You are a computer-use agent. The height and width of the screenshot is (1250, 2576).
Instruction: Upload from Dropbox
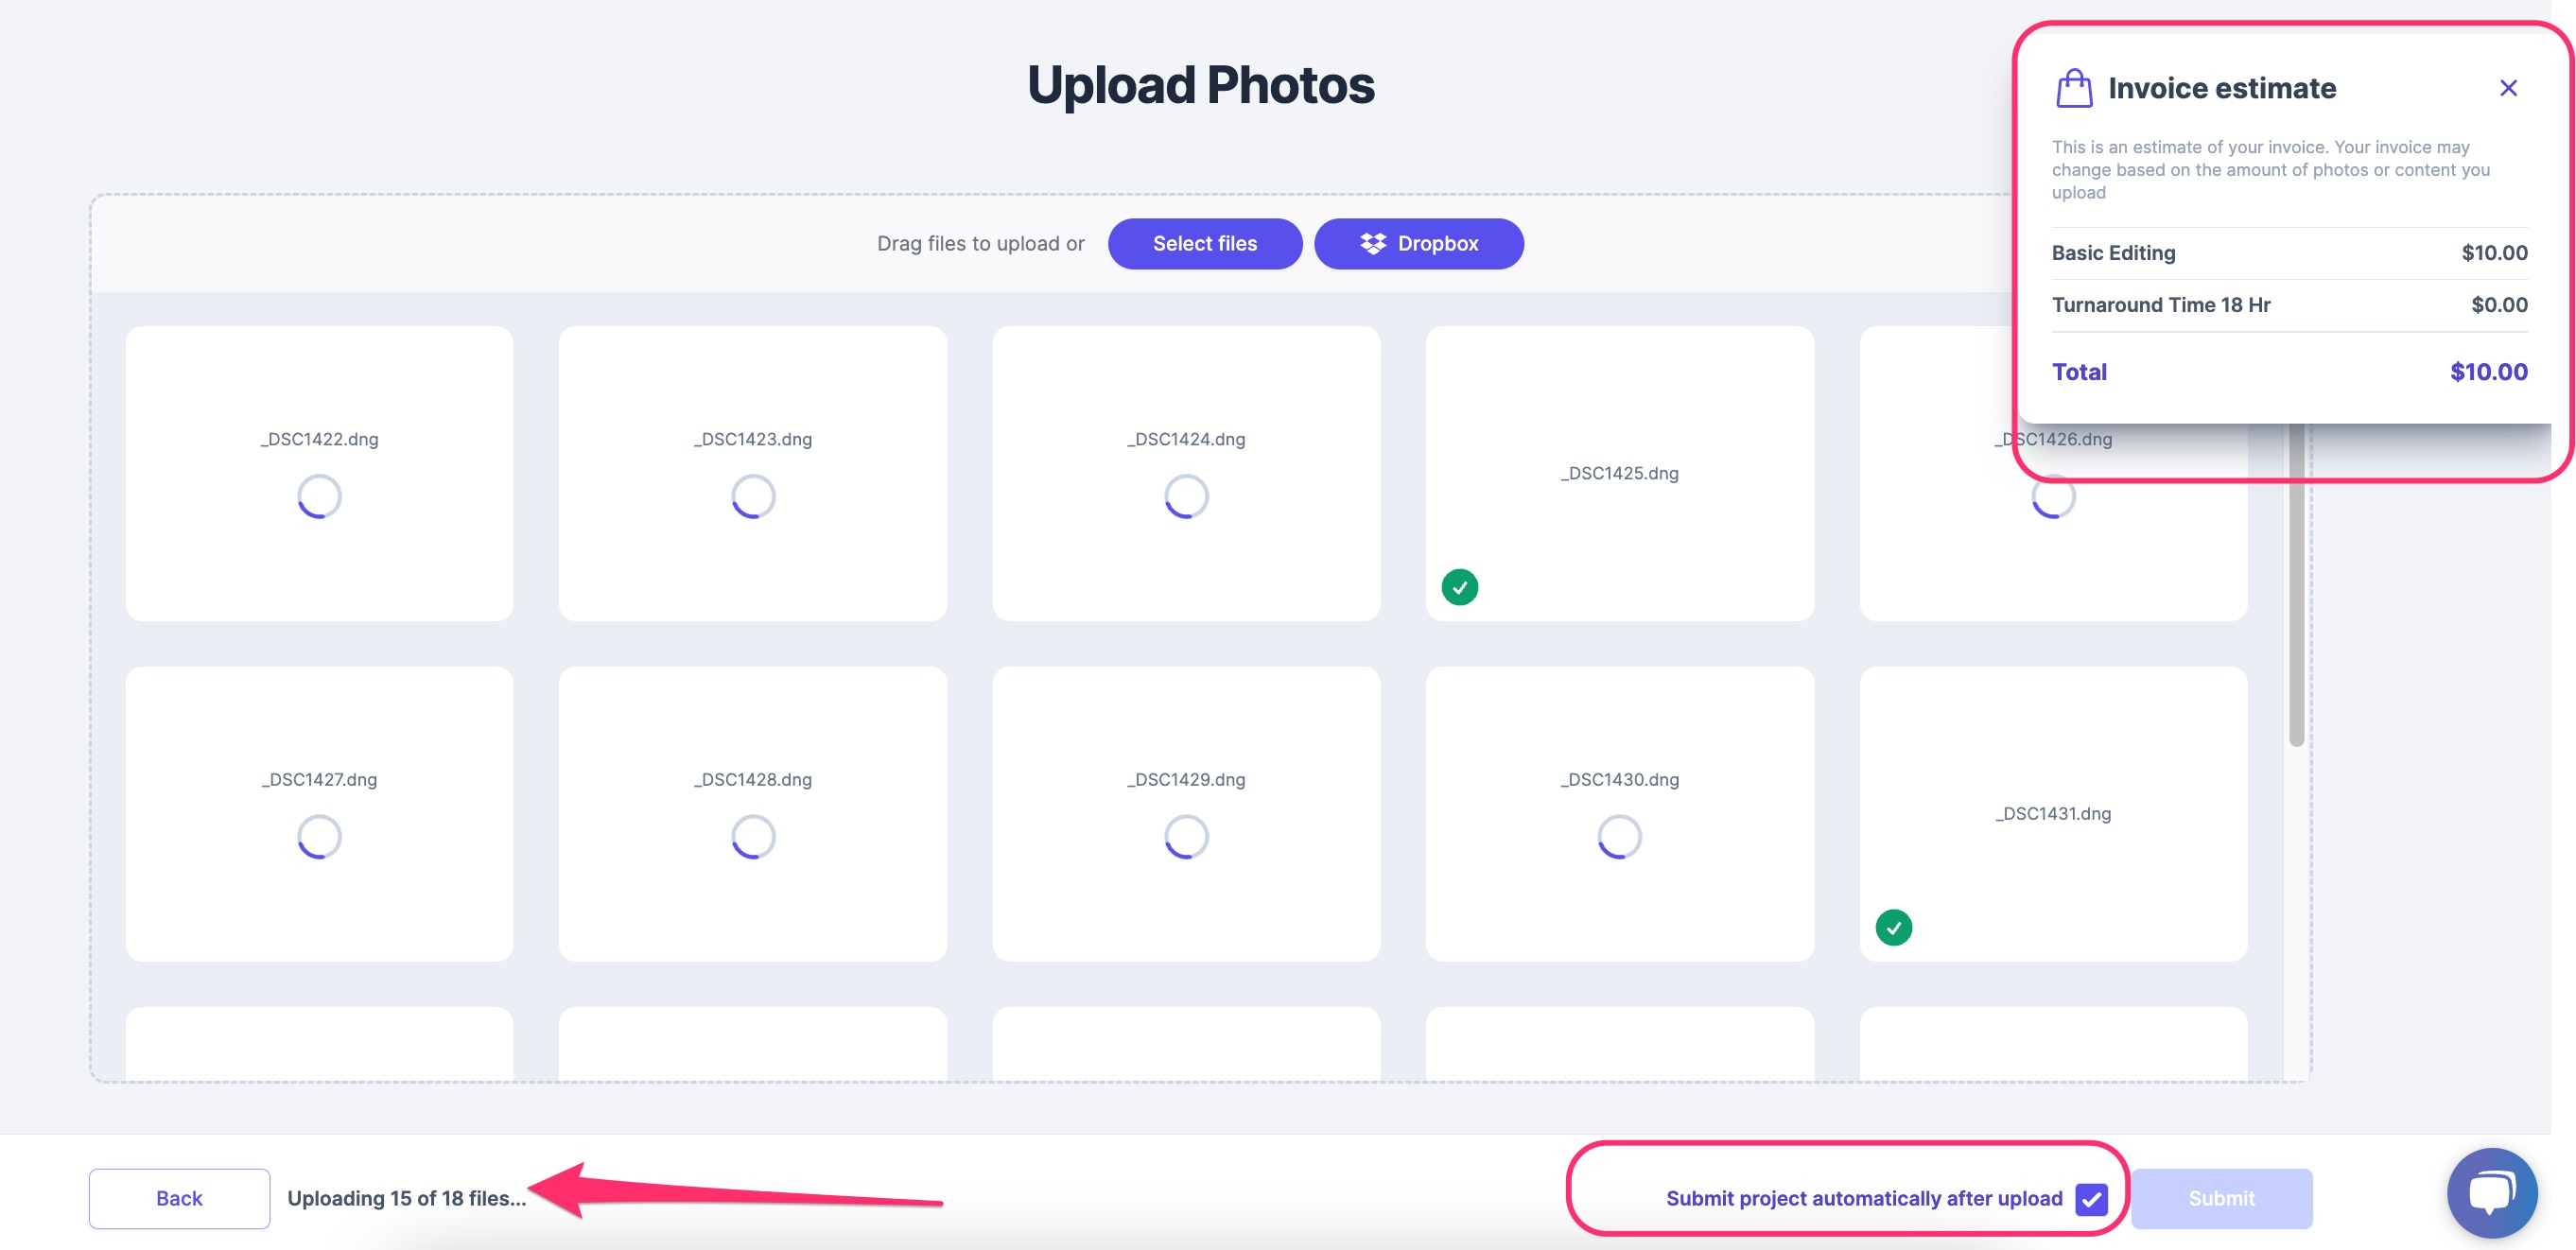click(x=1418, y=243)
